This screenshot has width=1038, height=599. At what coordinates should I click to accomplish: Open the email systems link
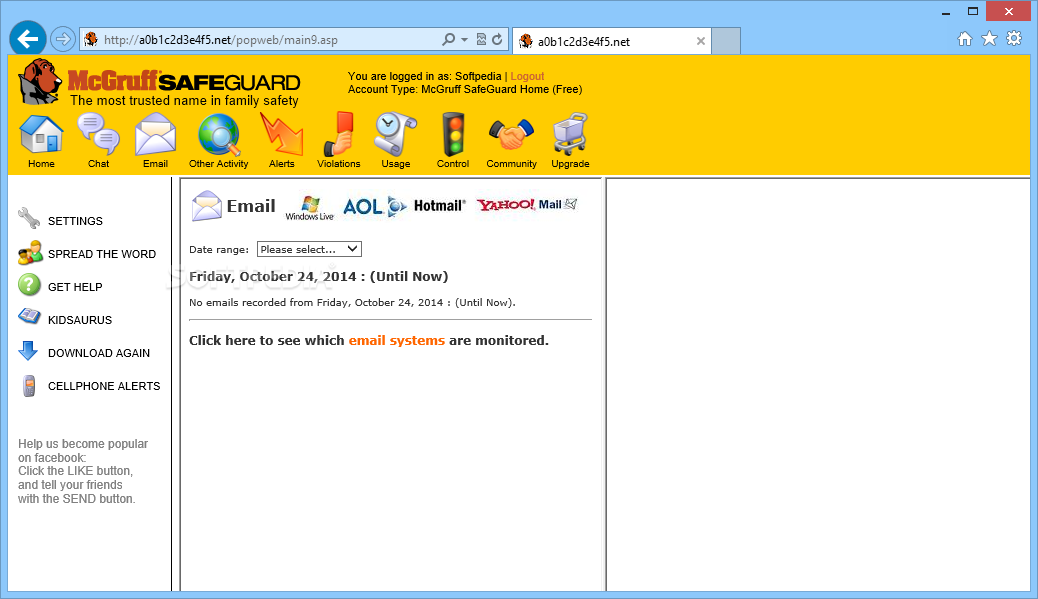397,340
